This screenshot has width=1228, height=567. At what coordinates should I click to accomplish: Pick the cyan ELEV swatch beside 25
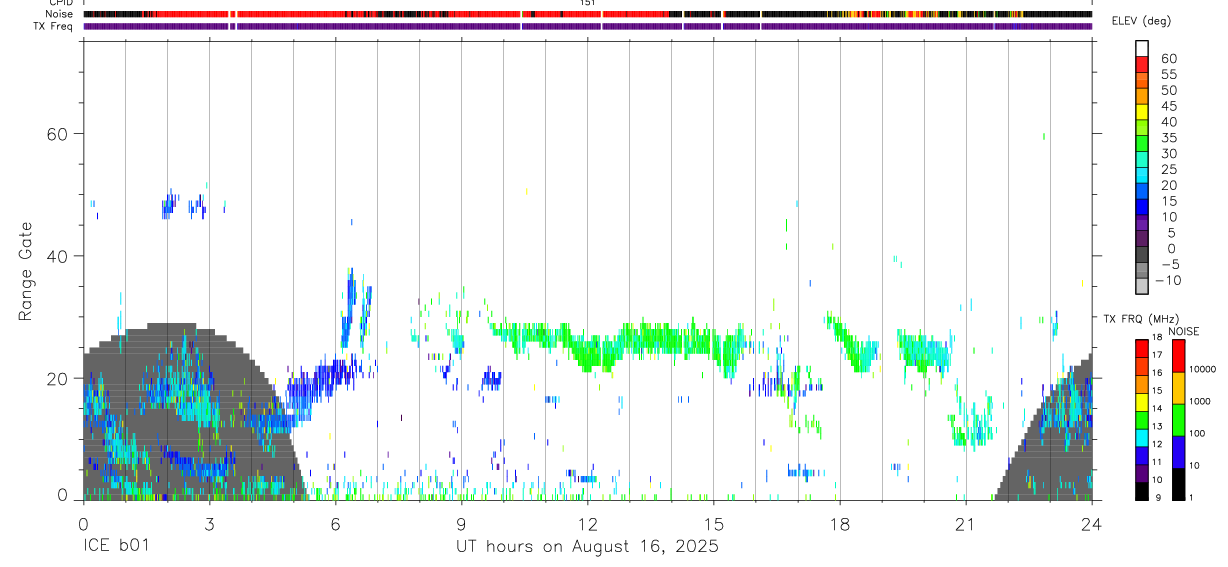pos(1142,175)
